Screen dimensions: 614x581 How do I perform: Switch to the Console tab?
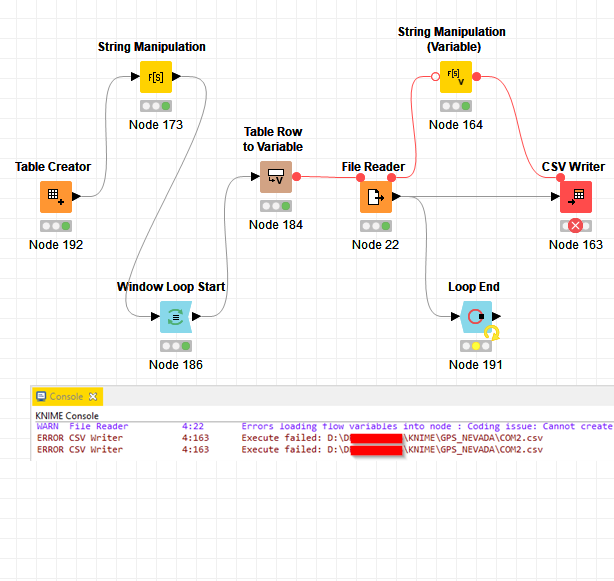[x=66, y=397]
